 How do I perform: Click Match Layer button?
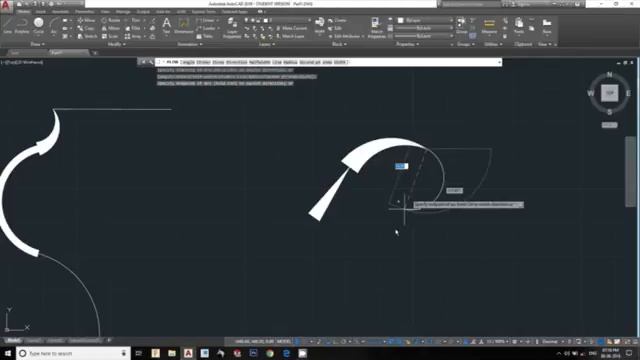coord(291,36)
